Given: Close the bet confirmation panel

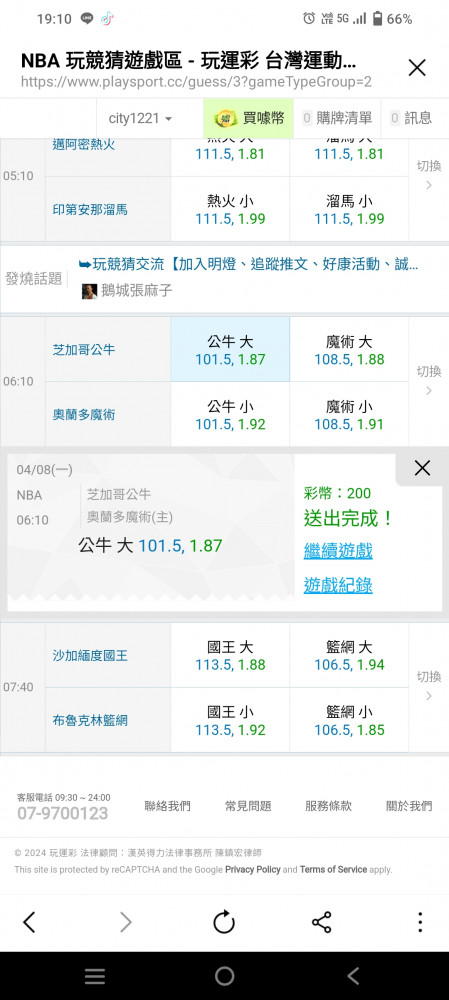Looking at the screenshot, I should [422, 468].
